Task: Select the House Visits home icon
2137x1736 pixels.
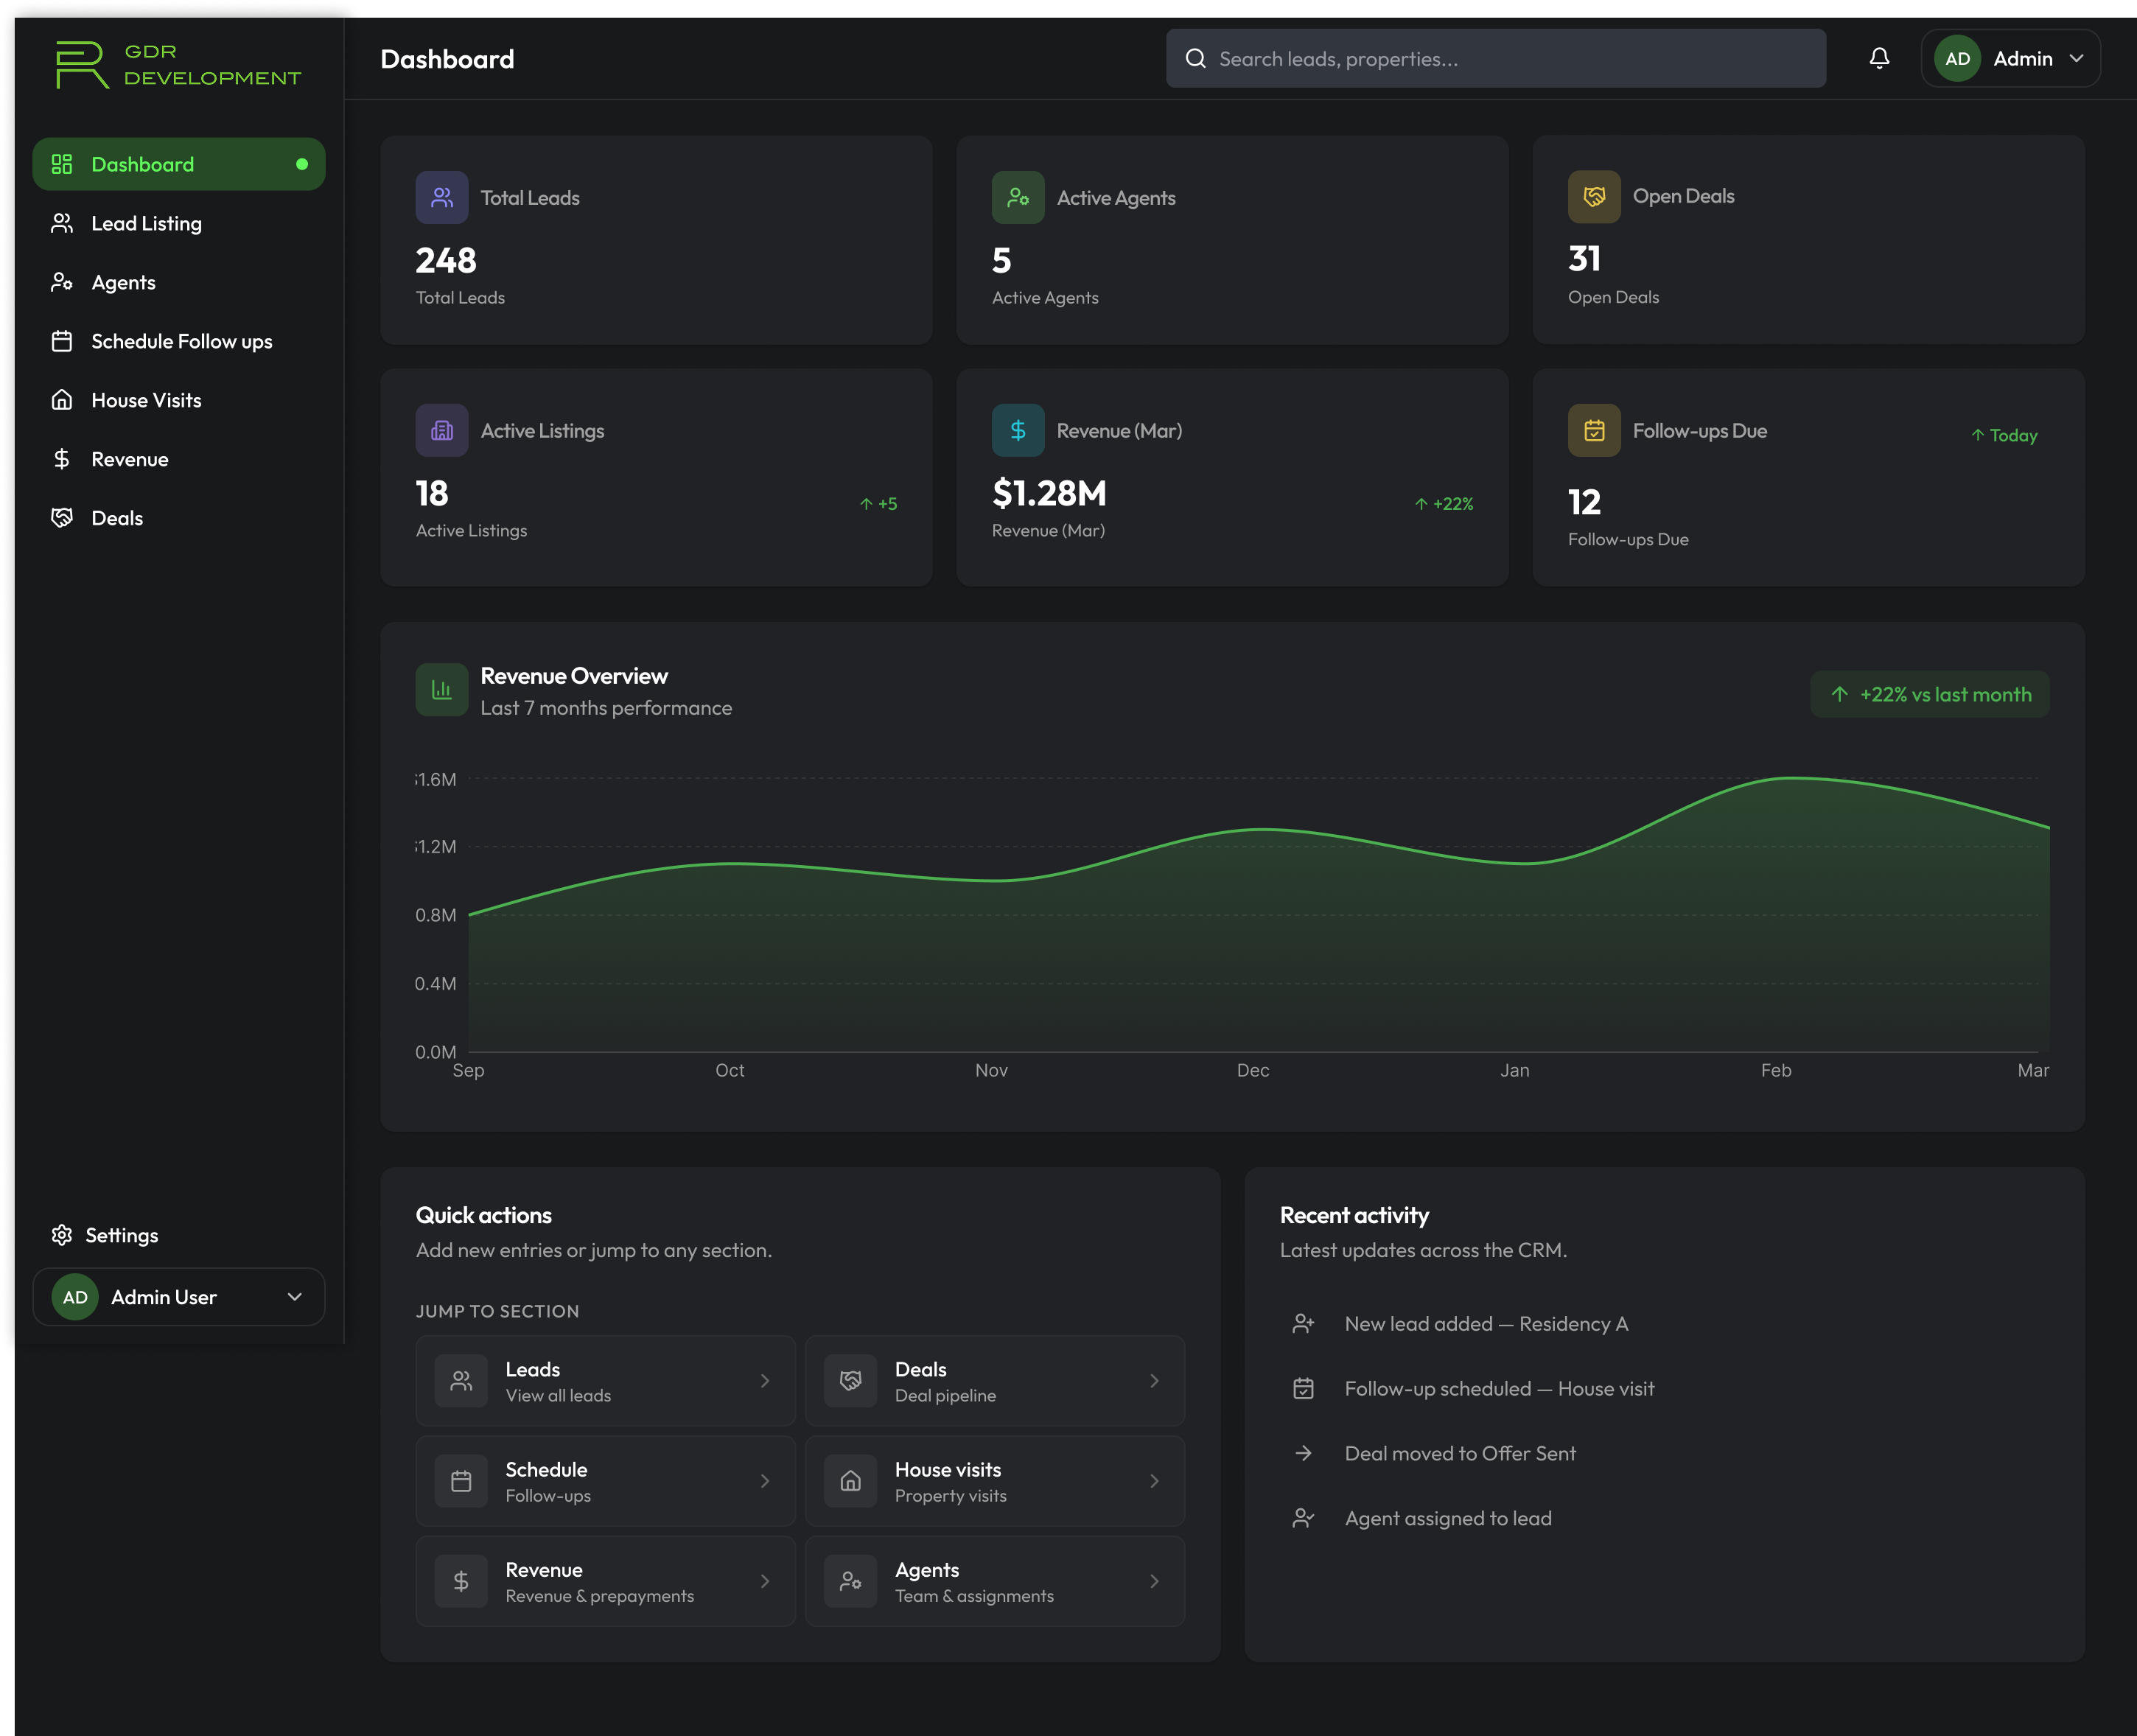Action: click(x=62, y=400)
